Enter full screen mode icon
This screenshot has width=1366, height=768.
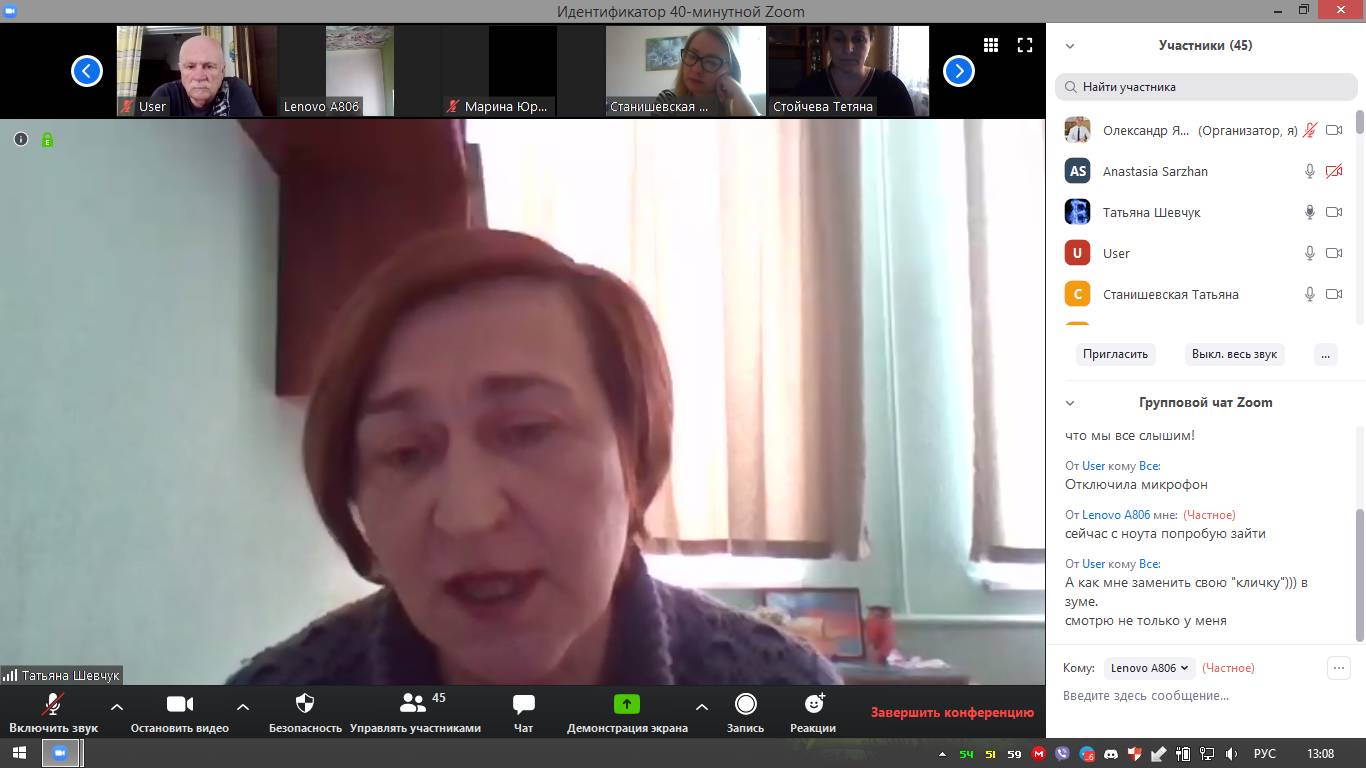pos(1024,45)
